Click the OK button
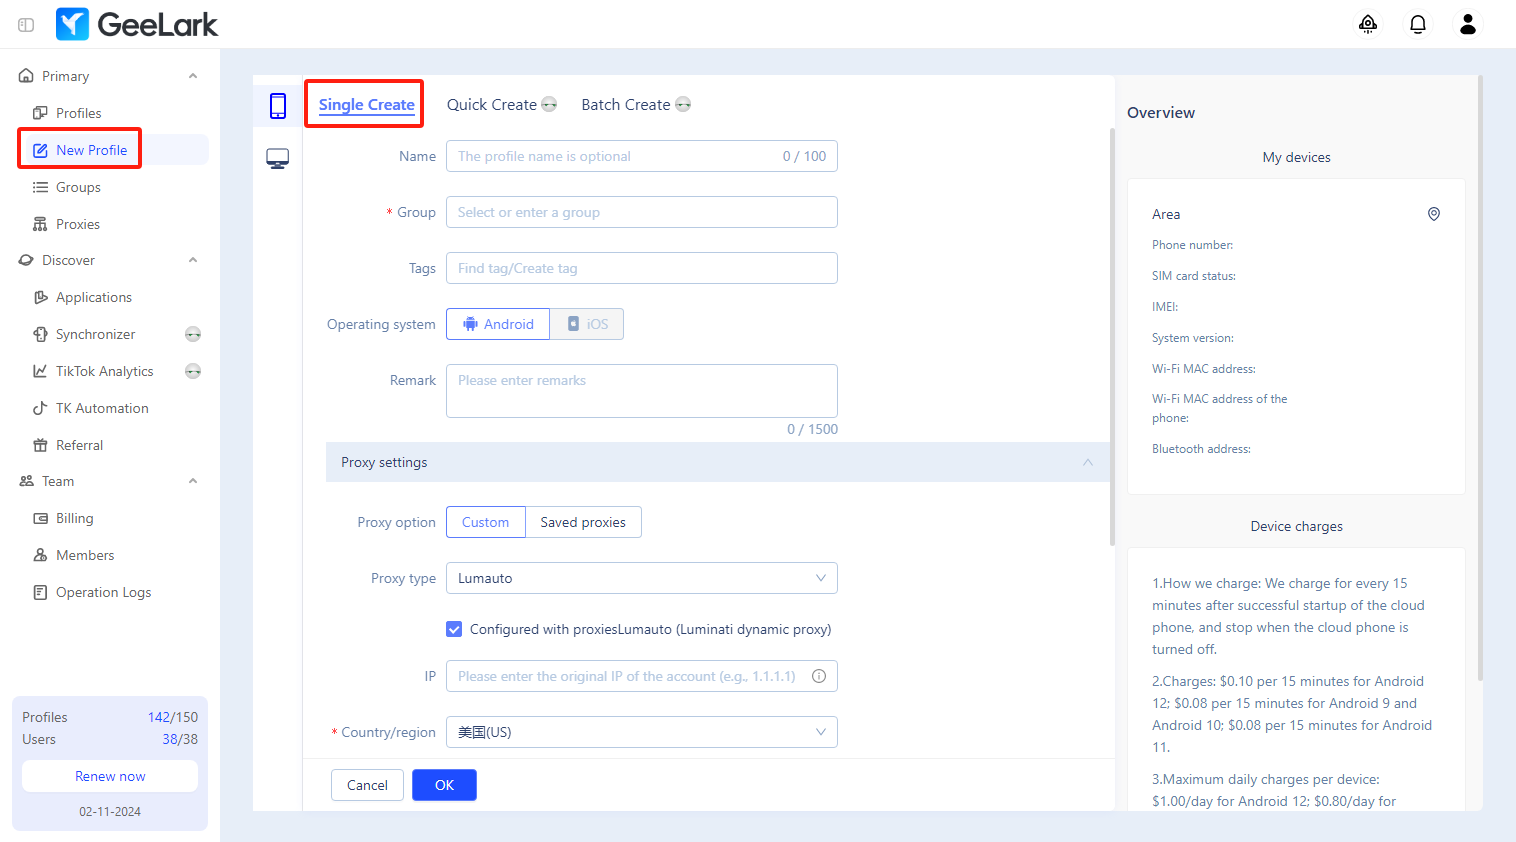This screenshot has width=1516, height=842. tap(444, 785)
